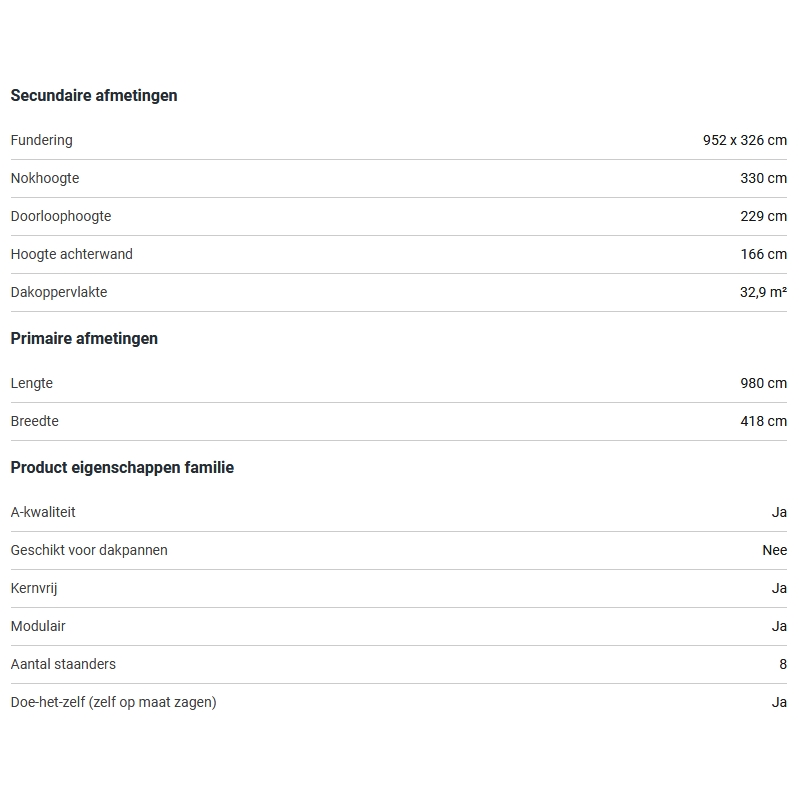Click the Aantal staanders value 8
Viewport: 799px width, 799px height.
(783, 665)
